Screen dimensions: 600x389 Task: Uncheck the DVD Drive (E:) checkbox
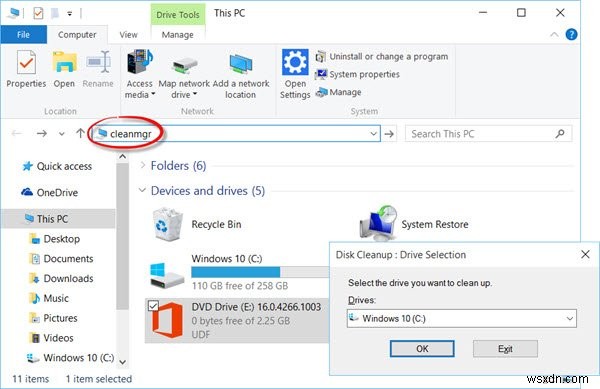153,306
